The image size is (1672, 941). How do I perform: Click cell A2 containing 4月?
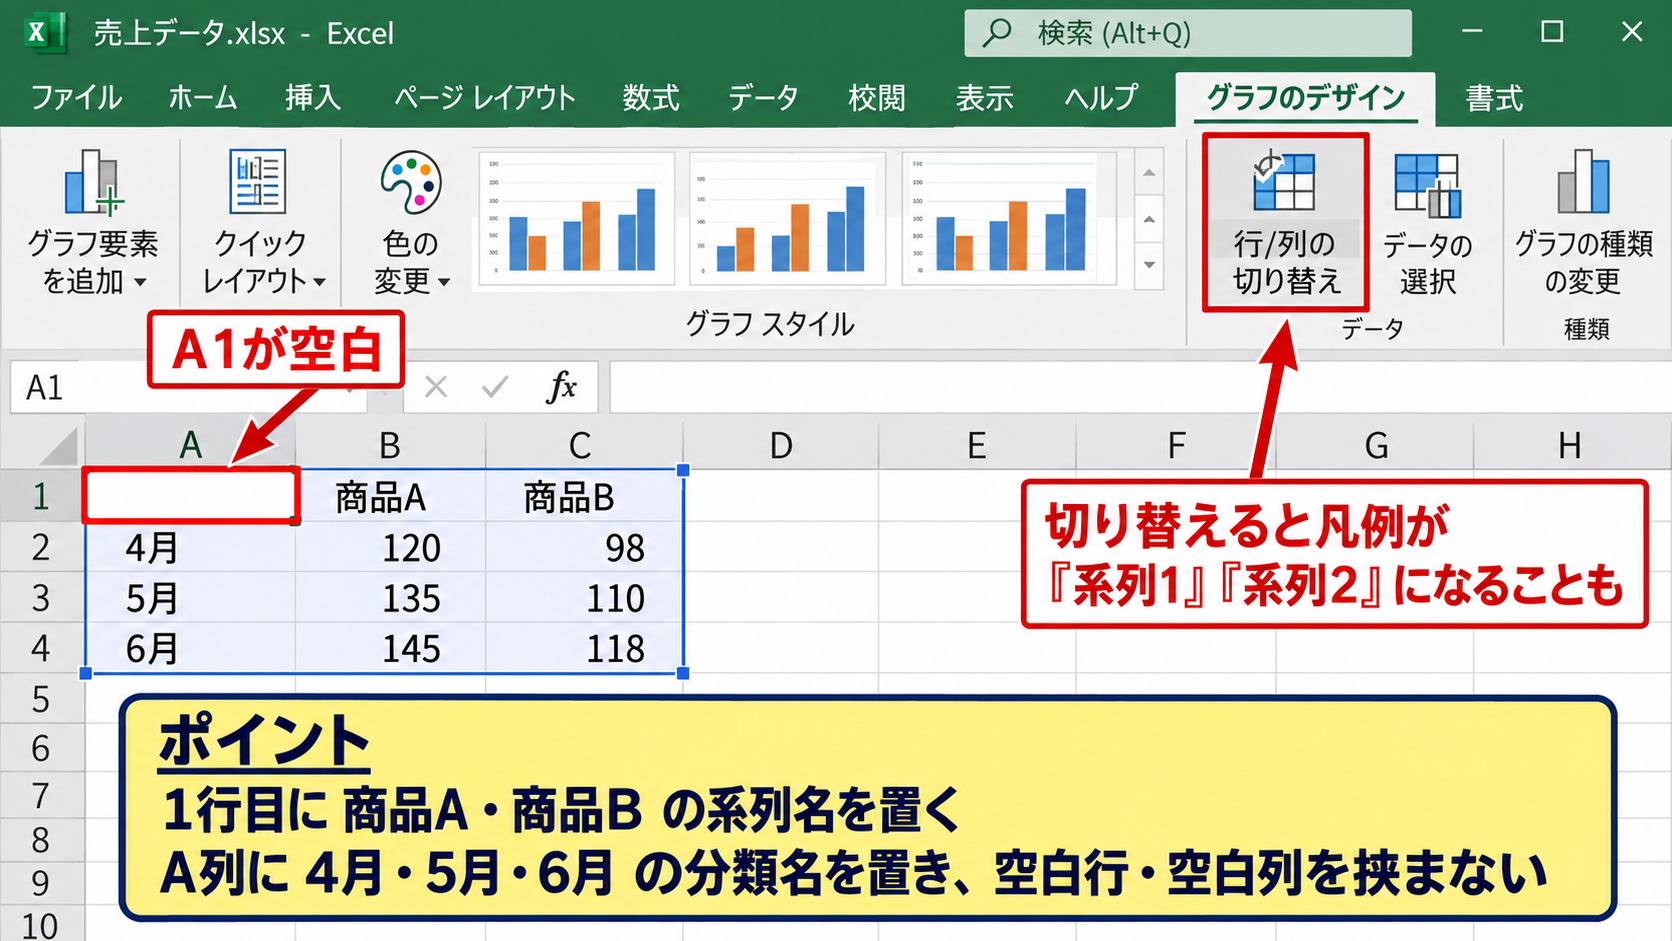pos(190,547)
